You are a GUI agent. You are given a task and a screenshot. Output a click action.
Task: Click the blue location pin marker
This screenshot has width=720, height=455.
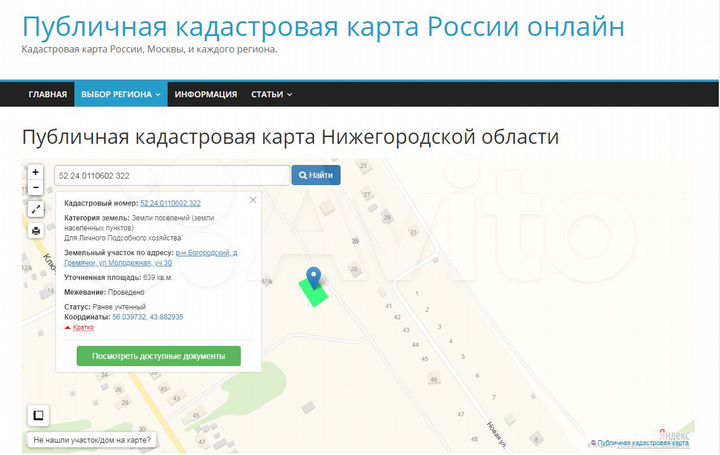click(314, 277)
